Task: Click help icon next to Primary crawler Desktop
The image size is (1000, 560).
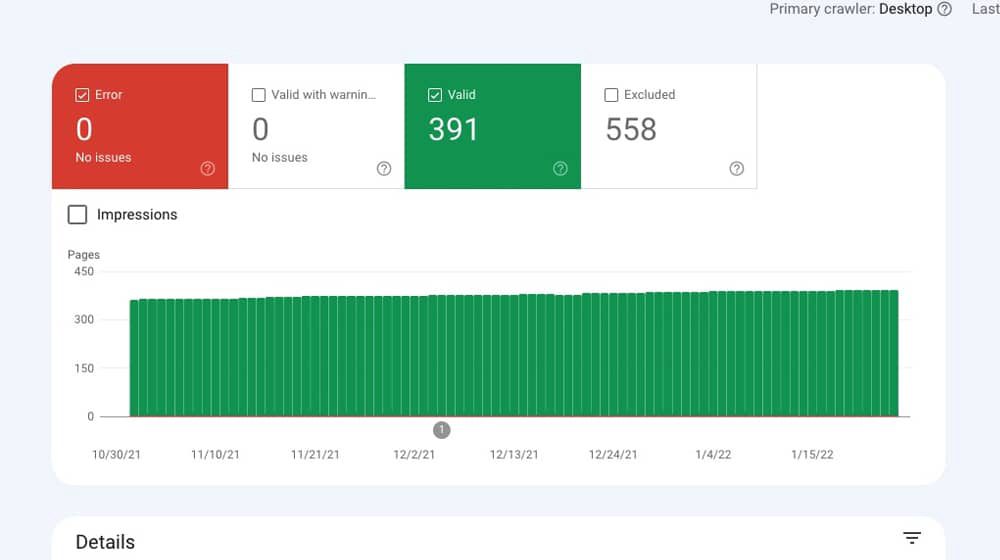Action: [945, 9]
